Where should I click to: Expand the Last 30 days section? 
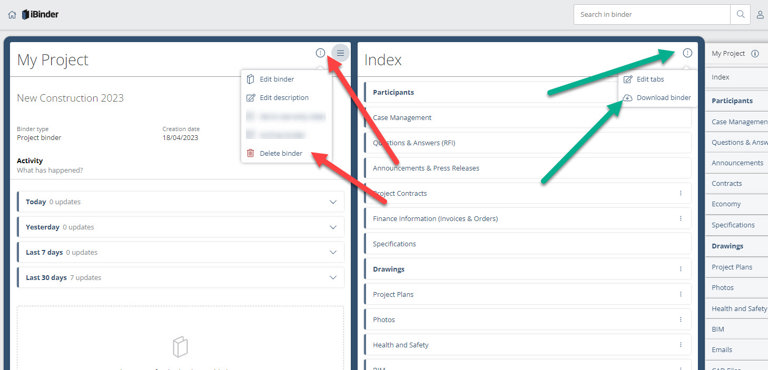[x=181, y=277]
